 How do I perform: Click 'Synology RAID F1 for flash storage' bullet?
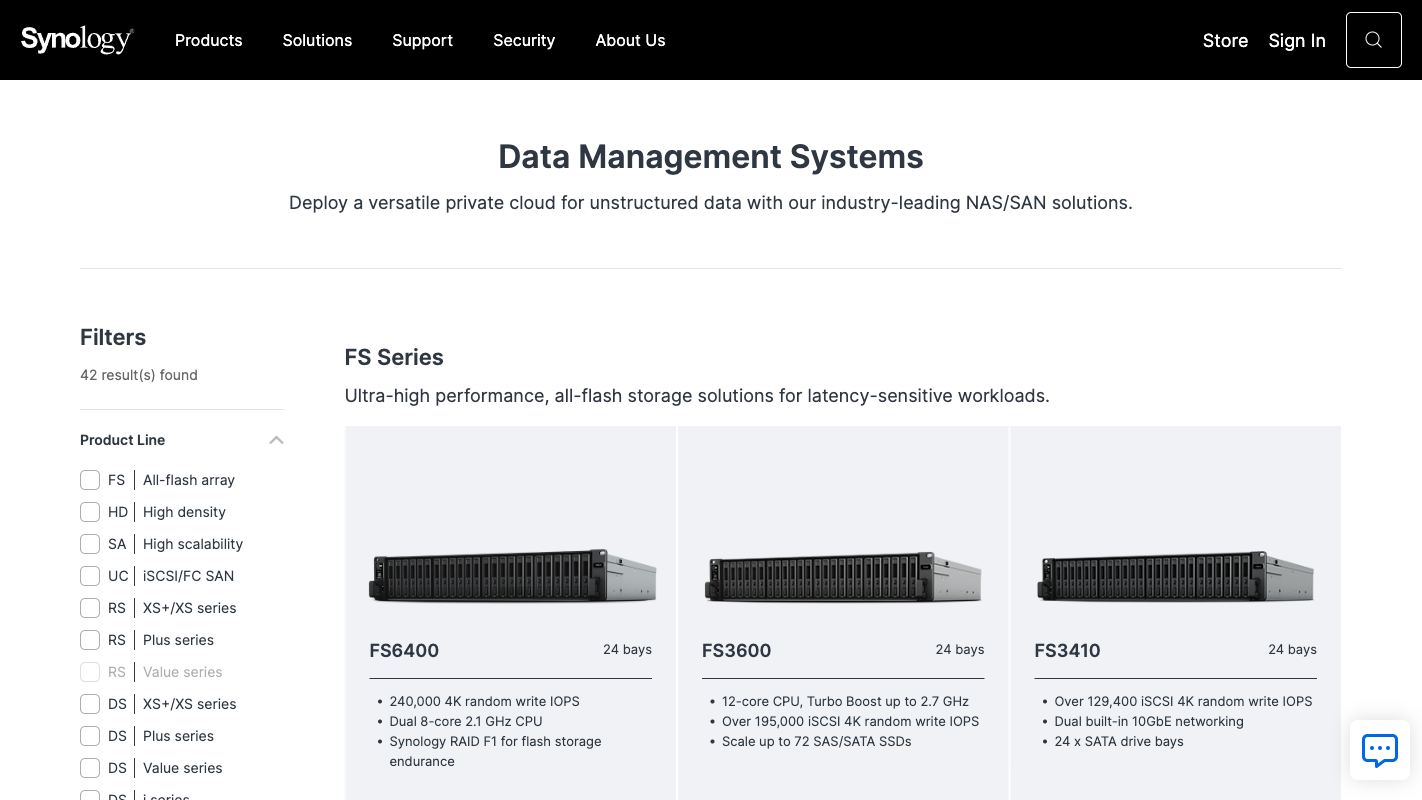point(495,751)
